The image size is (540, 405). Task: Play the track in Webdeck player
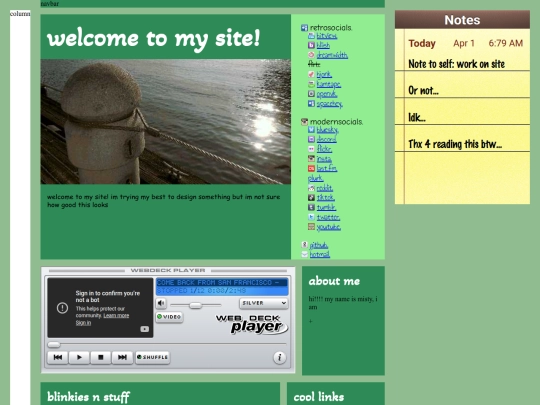(x=79, y=357)
